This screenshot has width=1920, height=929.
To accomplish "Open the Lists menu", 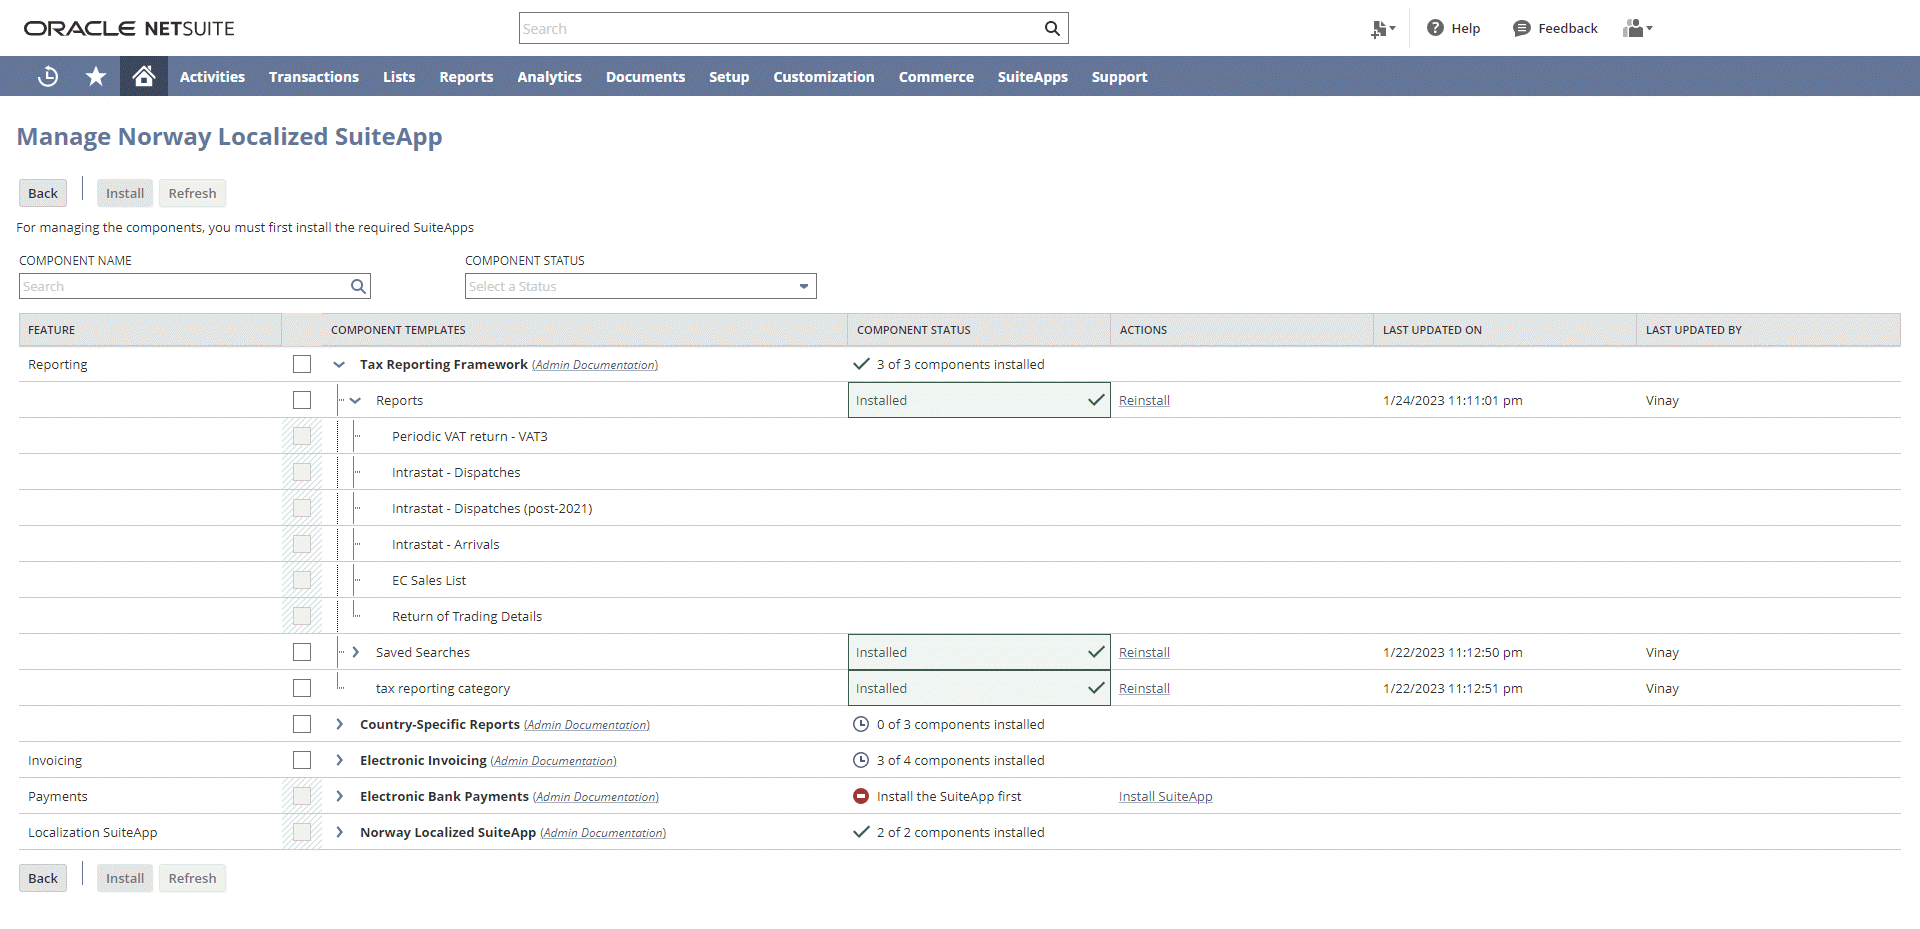I will [399, 76].
